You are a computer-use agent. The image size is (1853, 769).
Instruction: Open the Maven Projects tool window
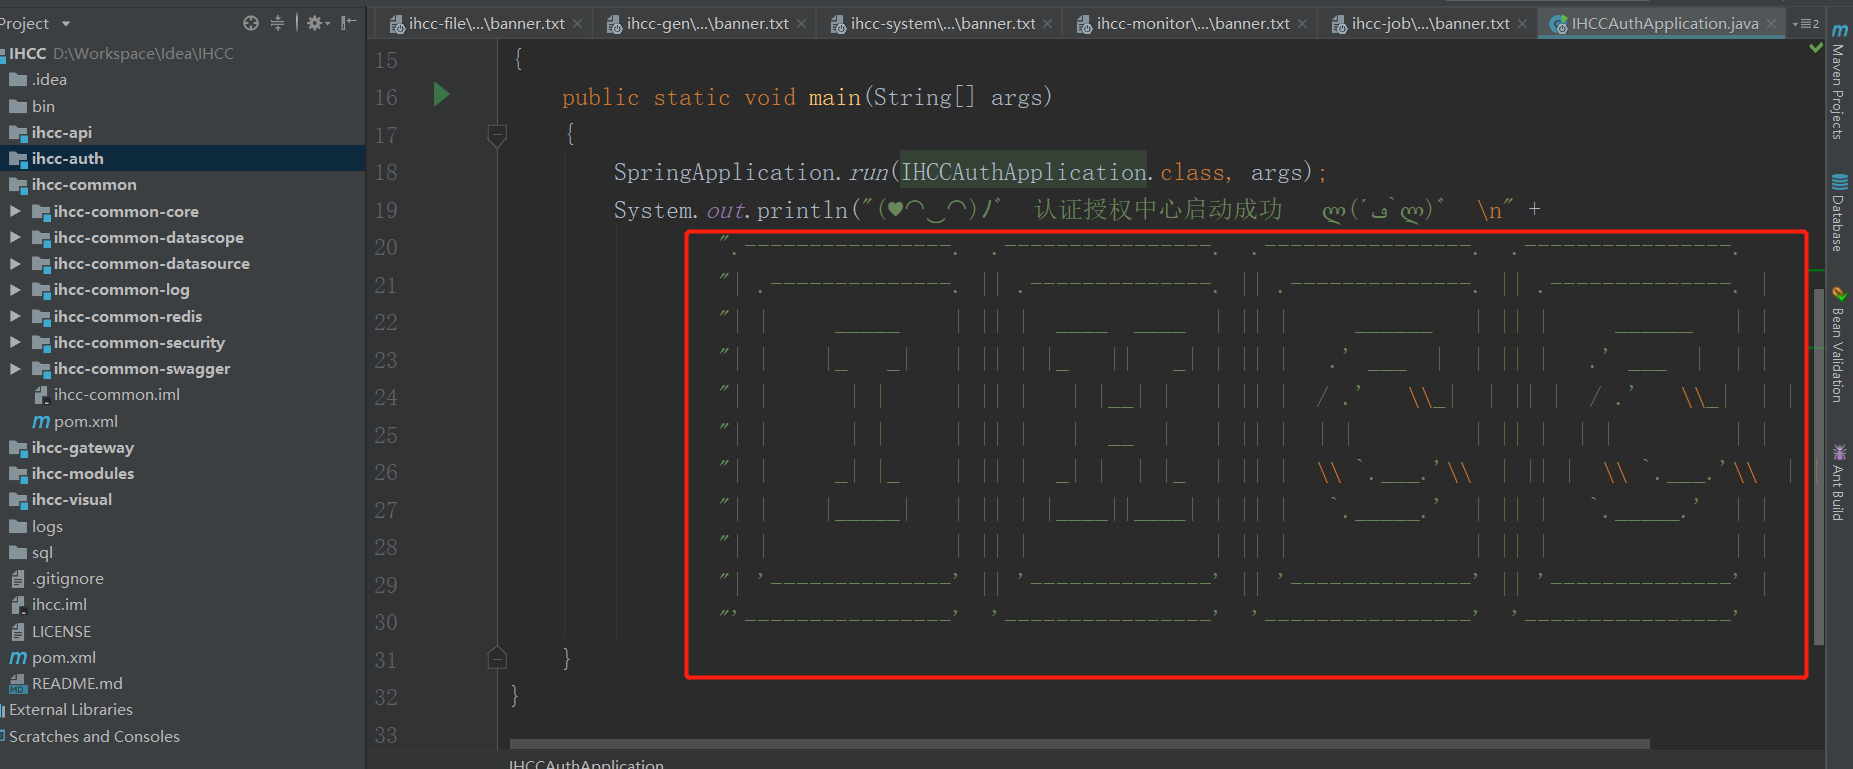click(x=1839, y=81)
